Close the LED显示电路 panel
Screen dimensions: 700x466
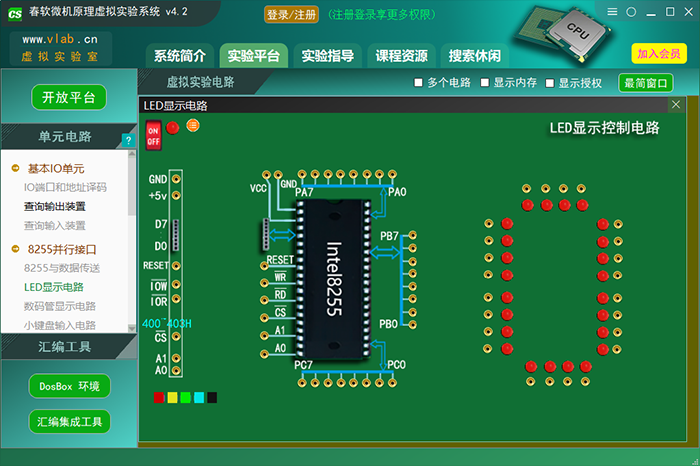pyautogui.click(x=676, y=105)
